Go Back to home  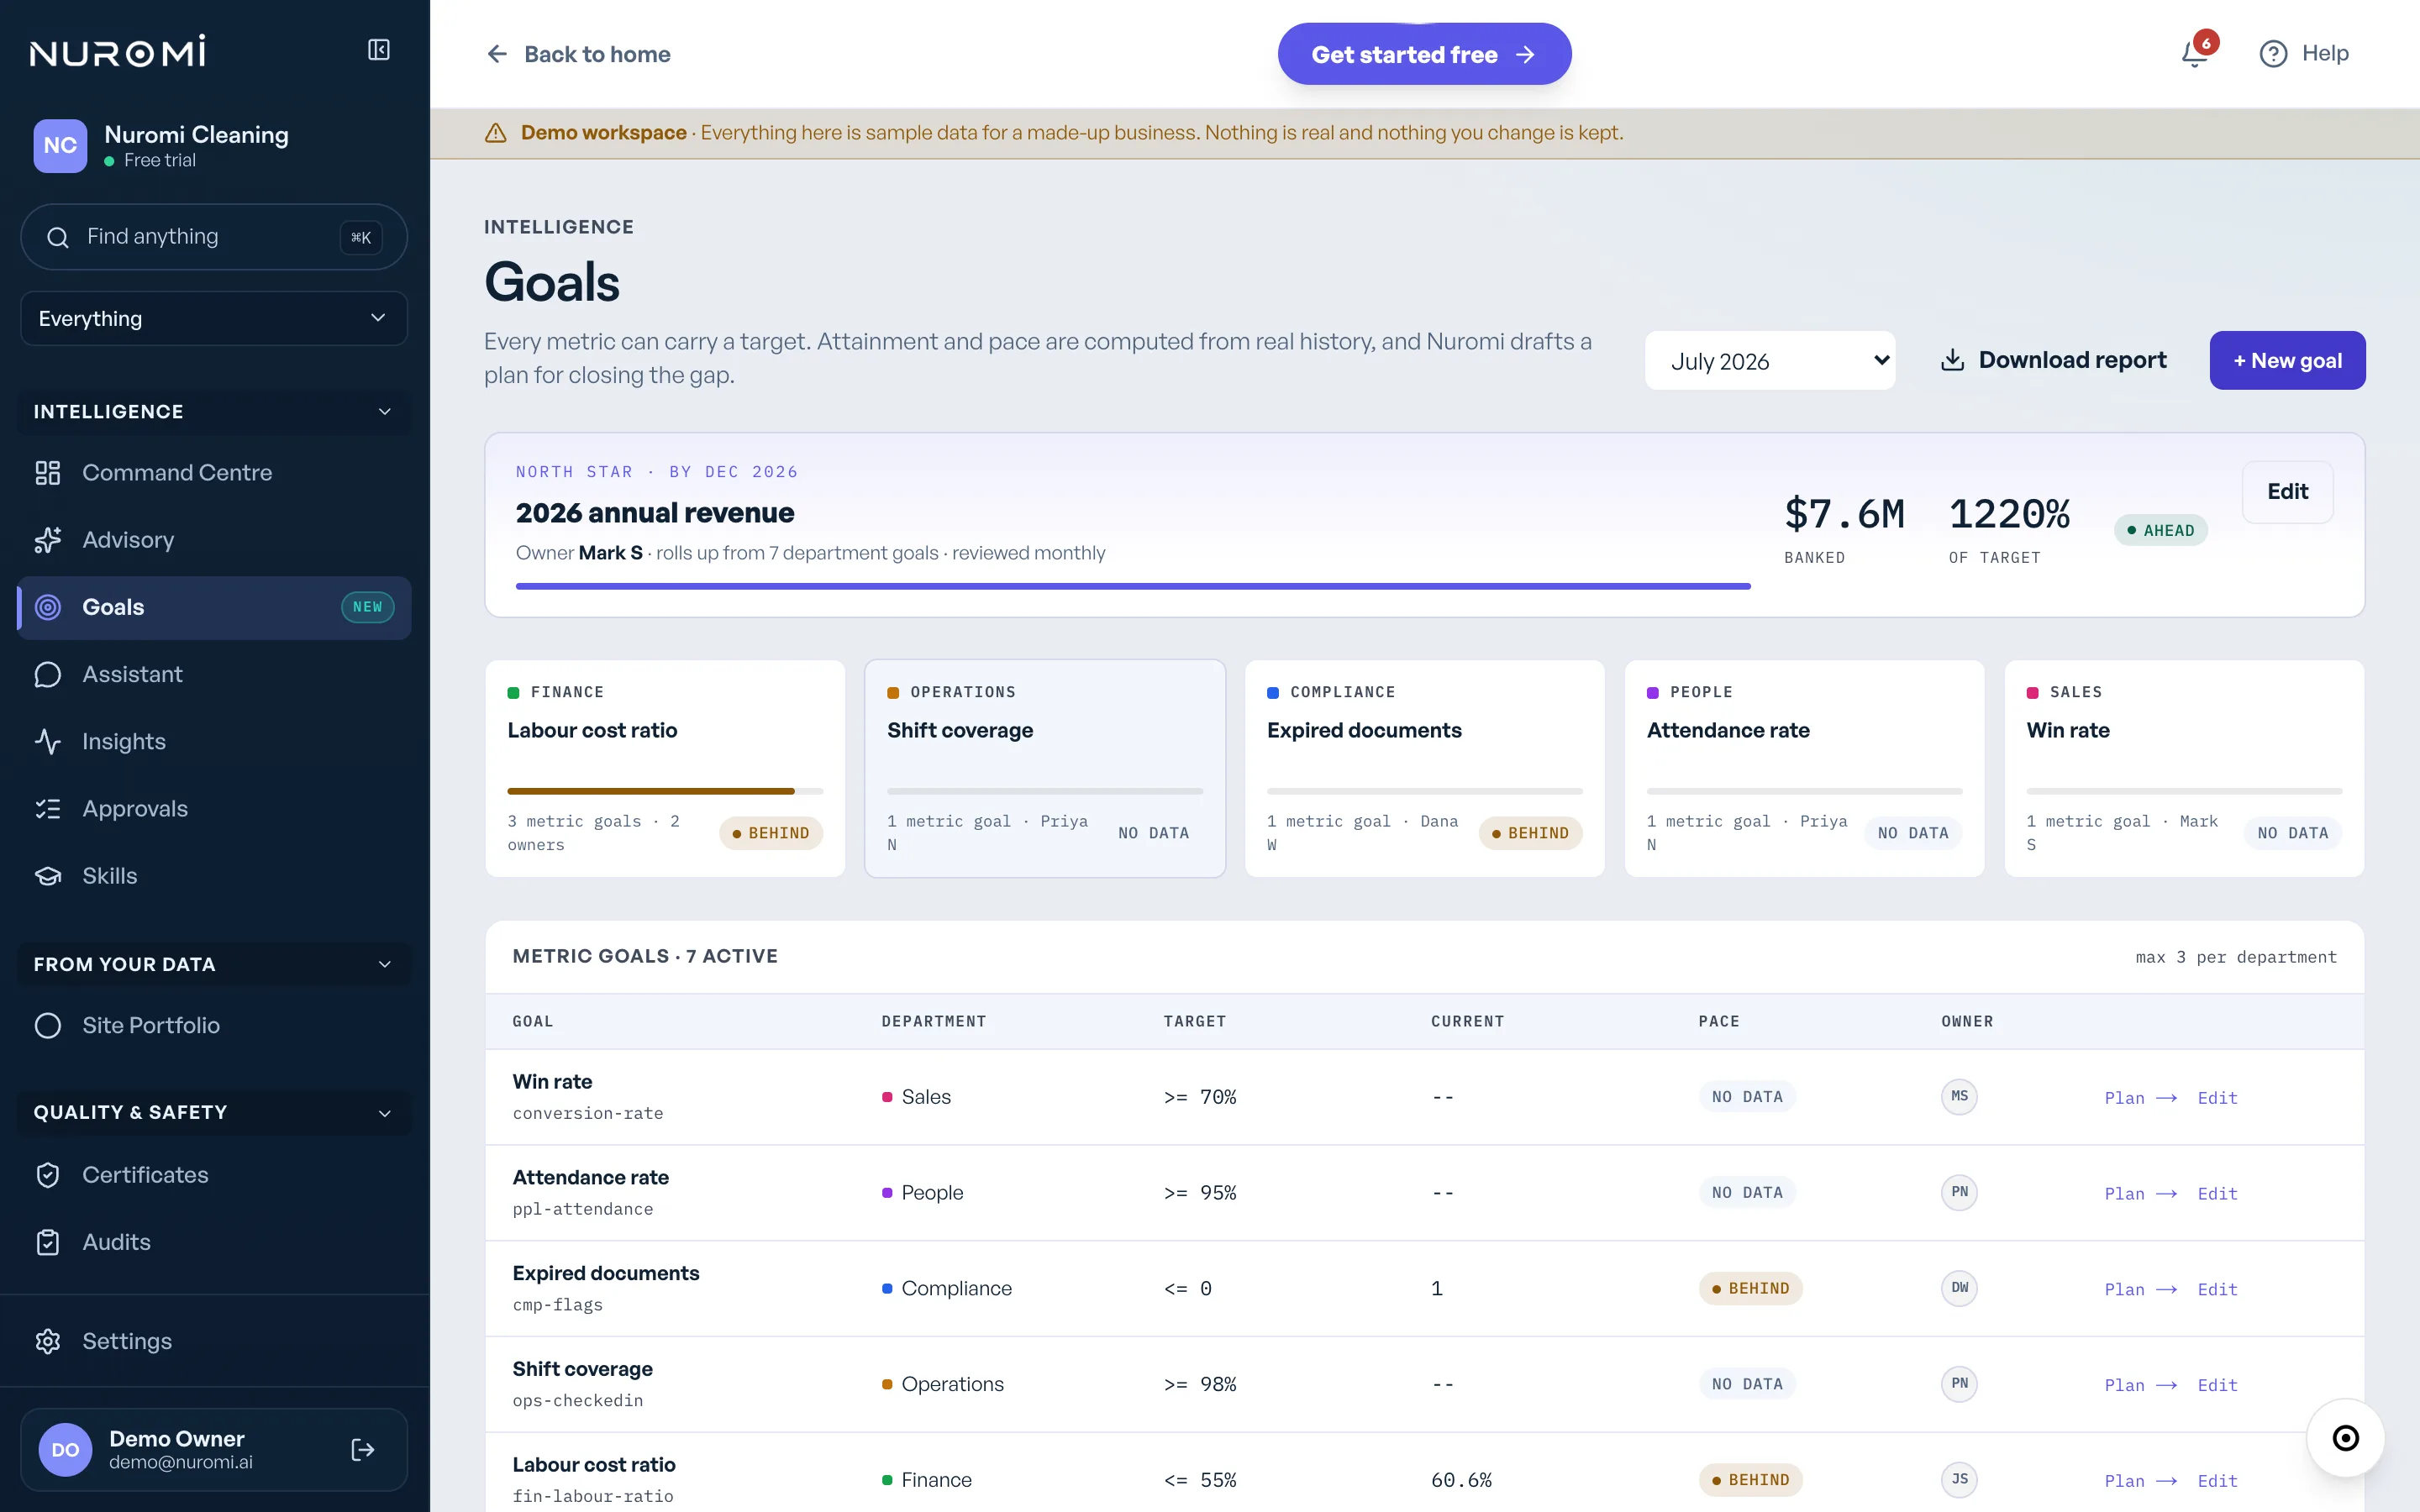click(578, 54)
